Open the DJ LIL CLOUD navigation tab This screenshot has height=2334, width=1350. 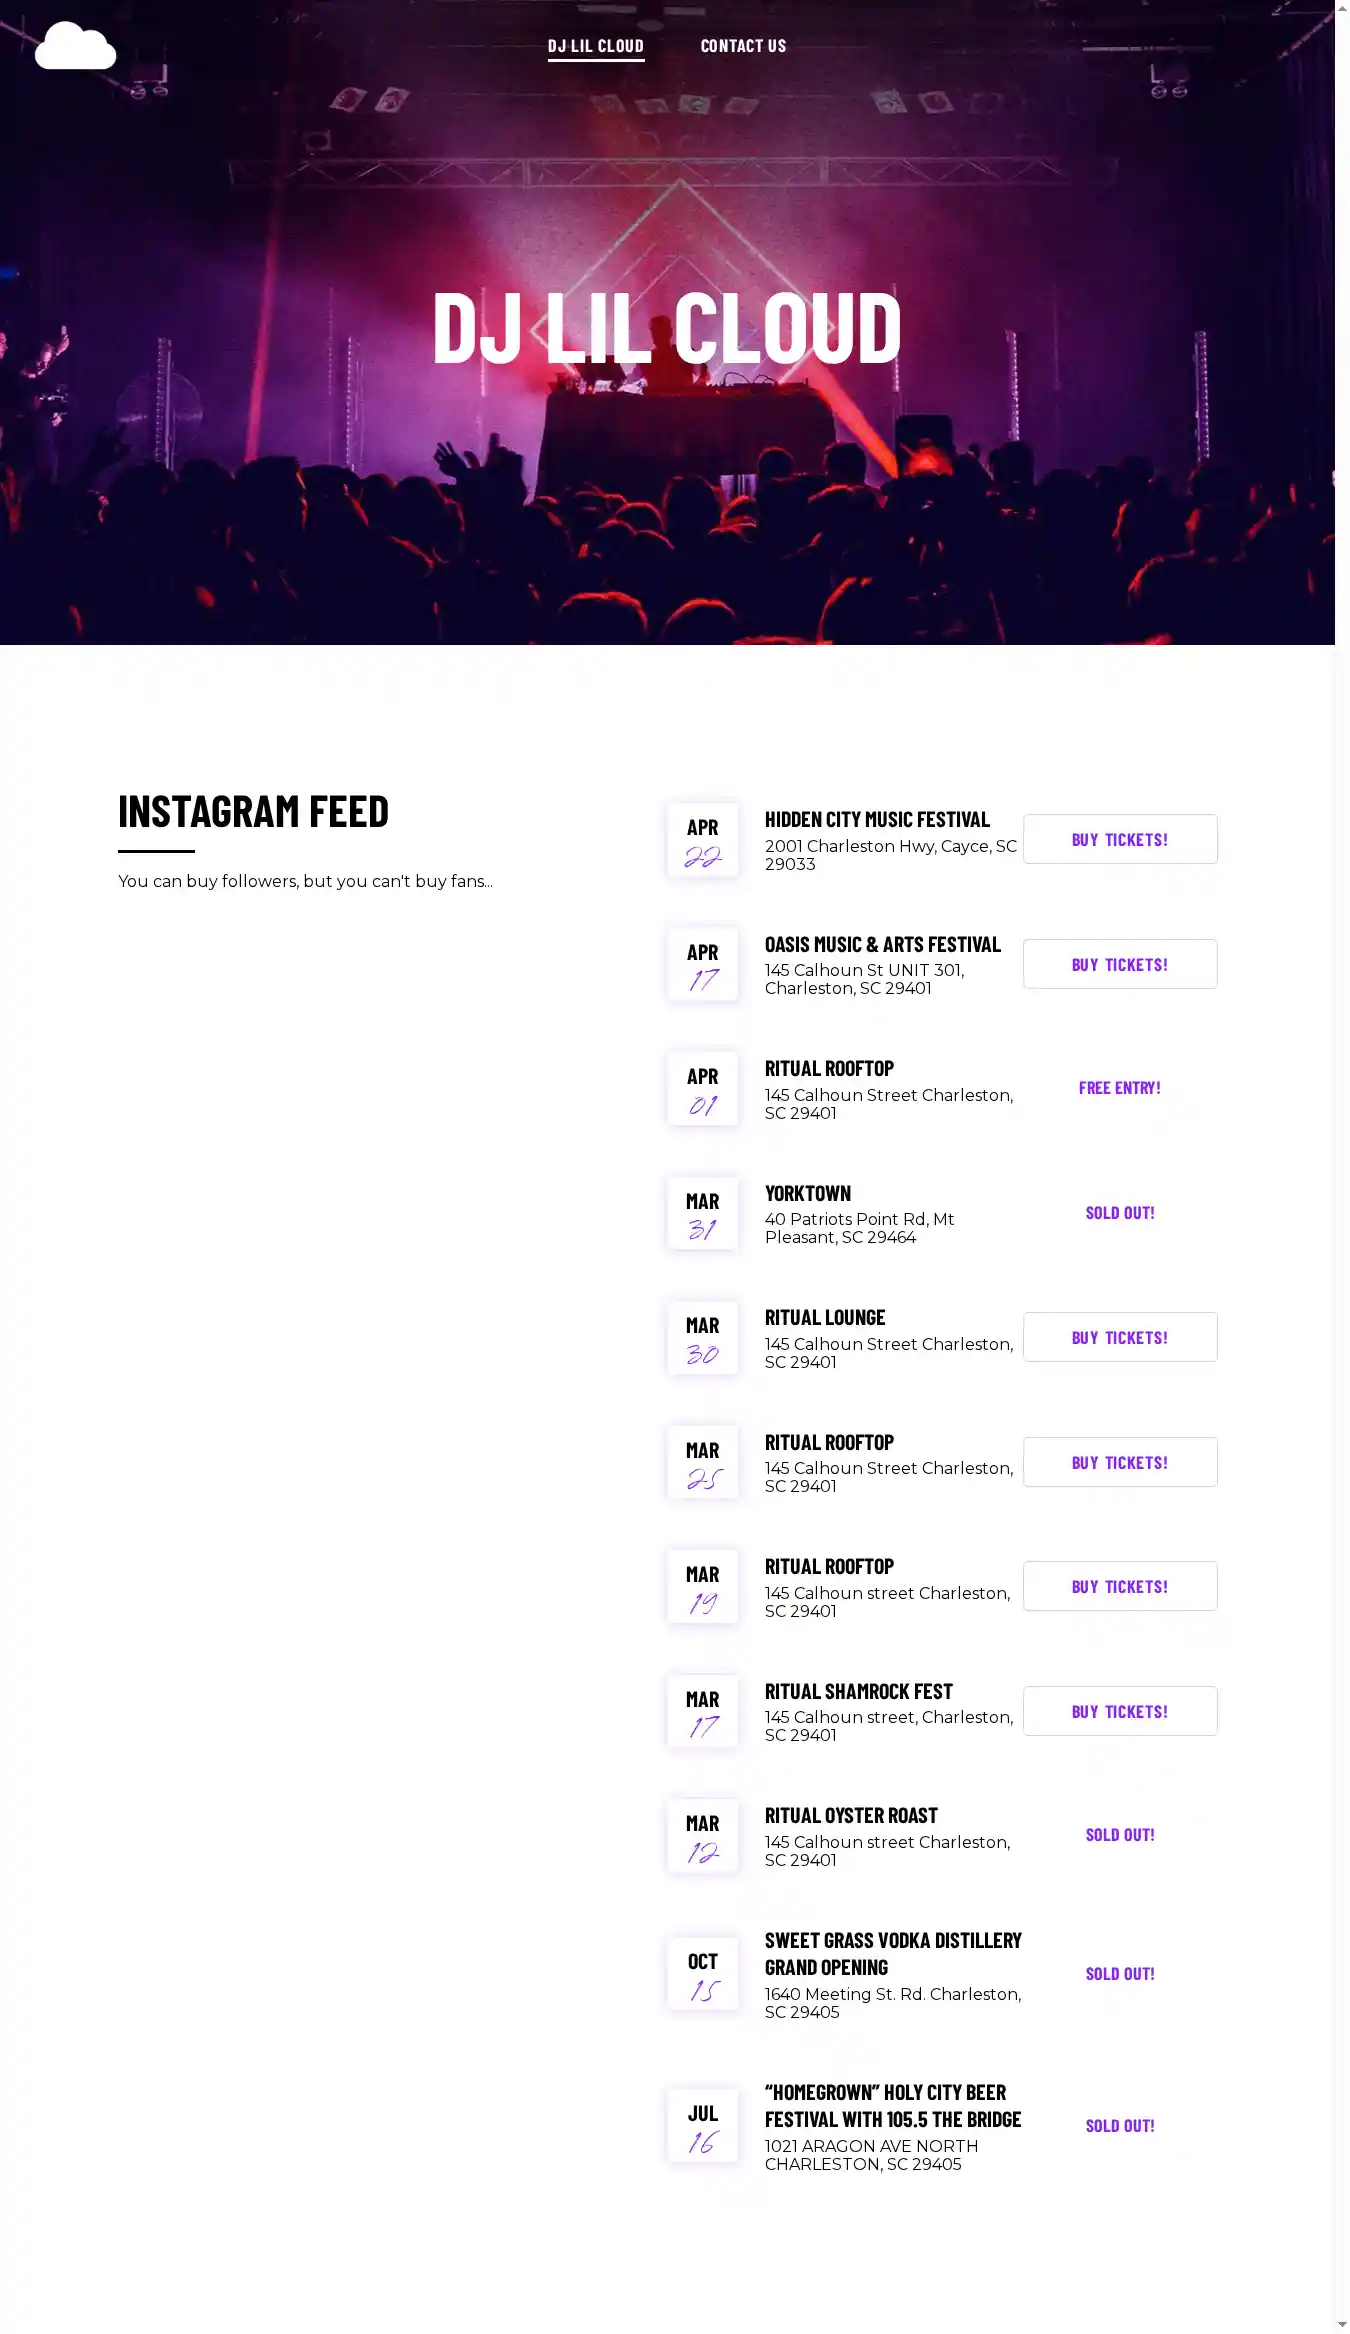(x=595, y=46)
